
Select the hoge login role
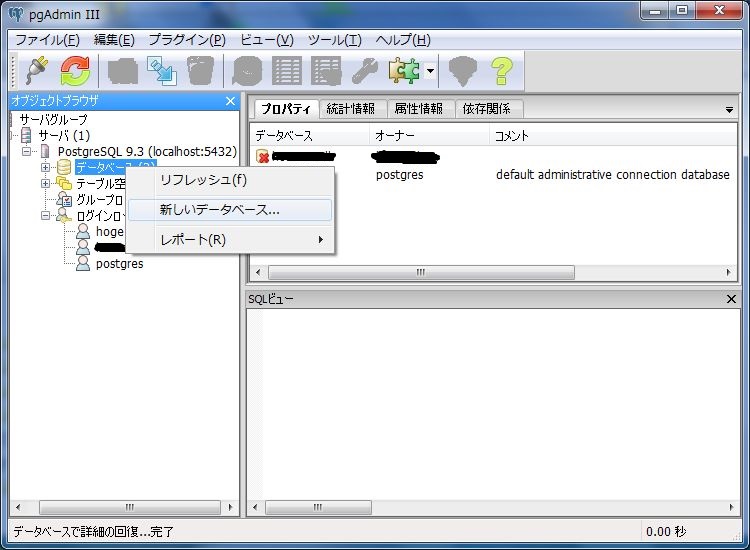pyautogui.click(x=110, y=231)
